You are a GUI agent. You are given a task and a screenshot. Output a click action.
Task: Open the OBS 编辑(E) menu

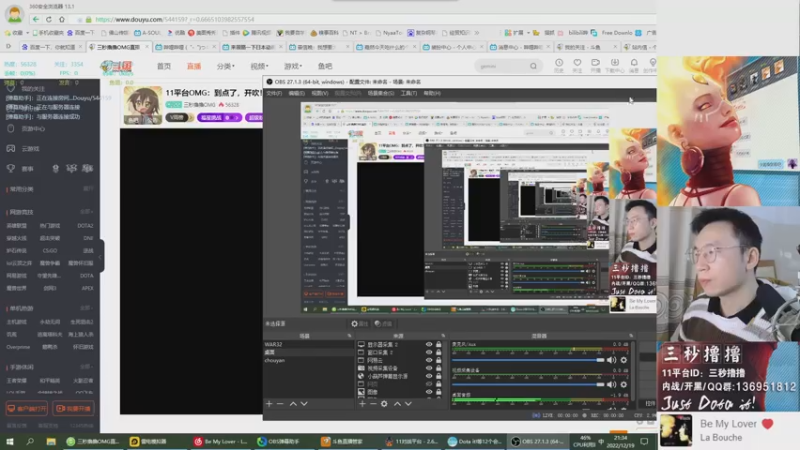pos(296,93)
